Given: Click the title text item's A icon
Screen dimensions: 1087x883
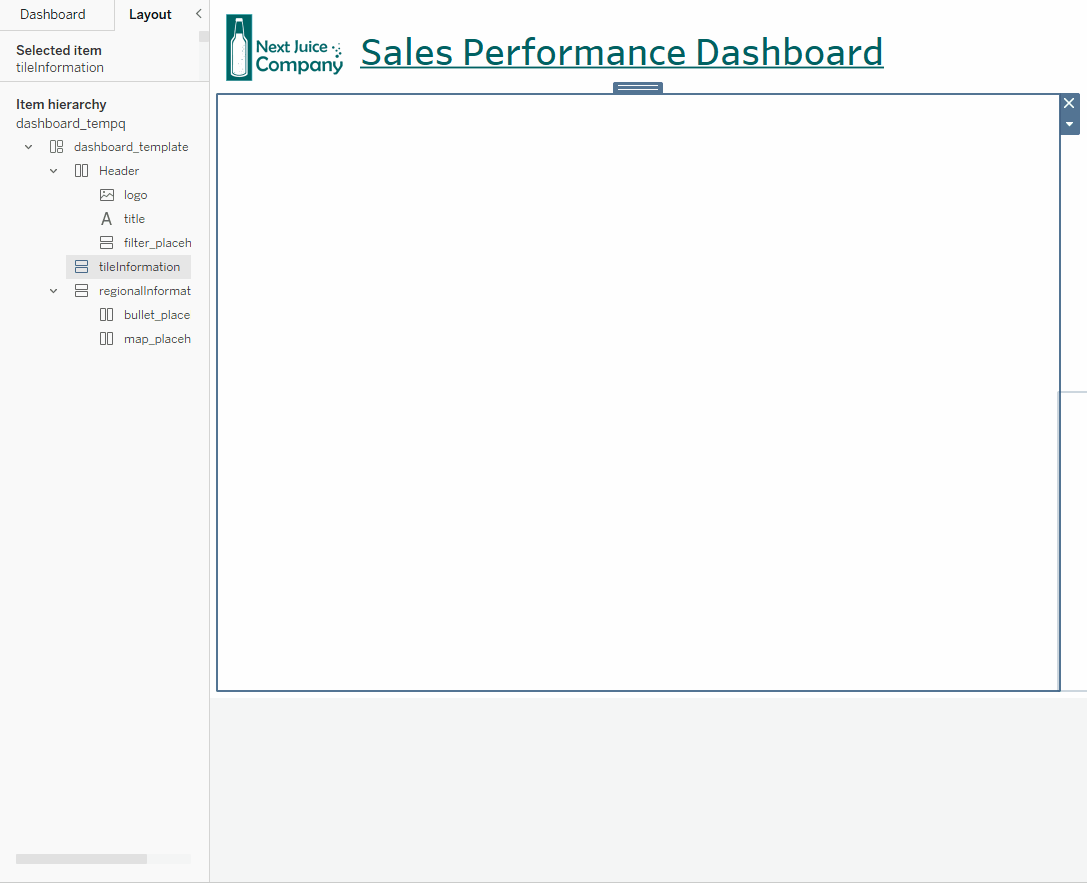Looking at the screenshot, I should click(x=106, y=218).
